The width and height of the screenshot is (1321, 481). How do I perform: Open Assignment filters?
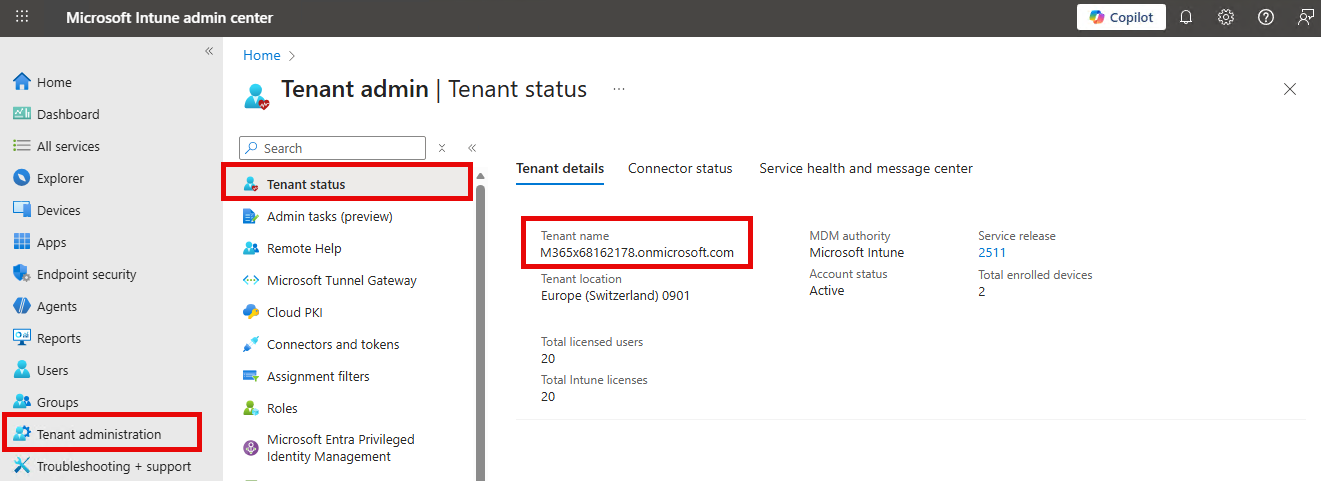click(318, 376)
